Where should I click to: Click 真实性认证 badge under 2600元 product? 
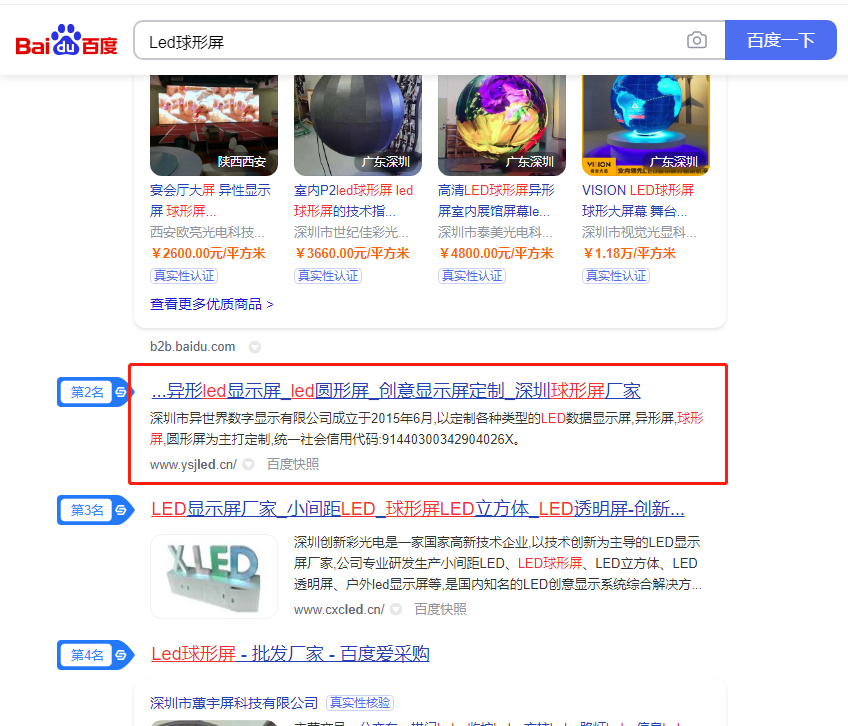[184, 276]
